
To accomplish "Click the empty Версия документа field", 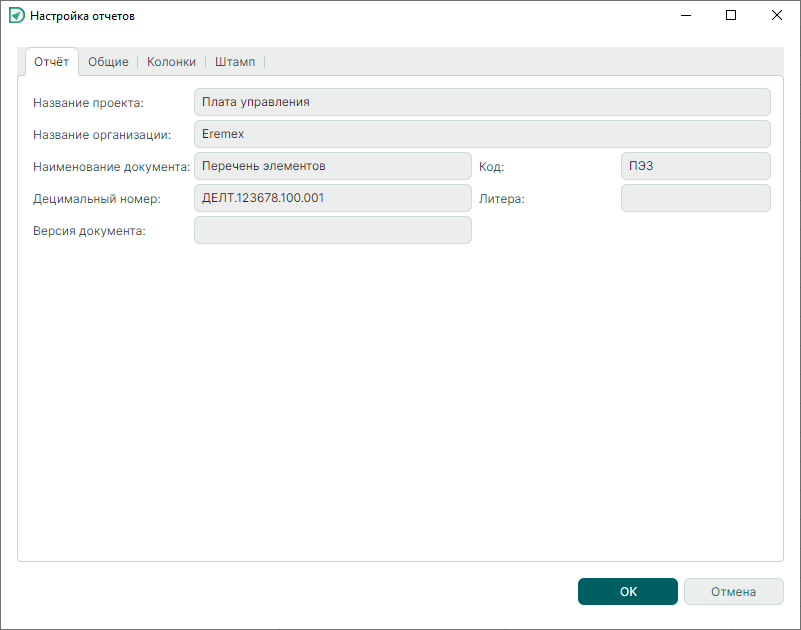I will click(x=332, y=231).
